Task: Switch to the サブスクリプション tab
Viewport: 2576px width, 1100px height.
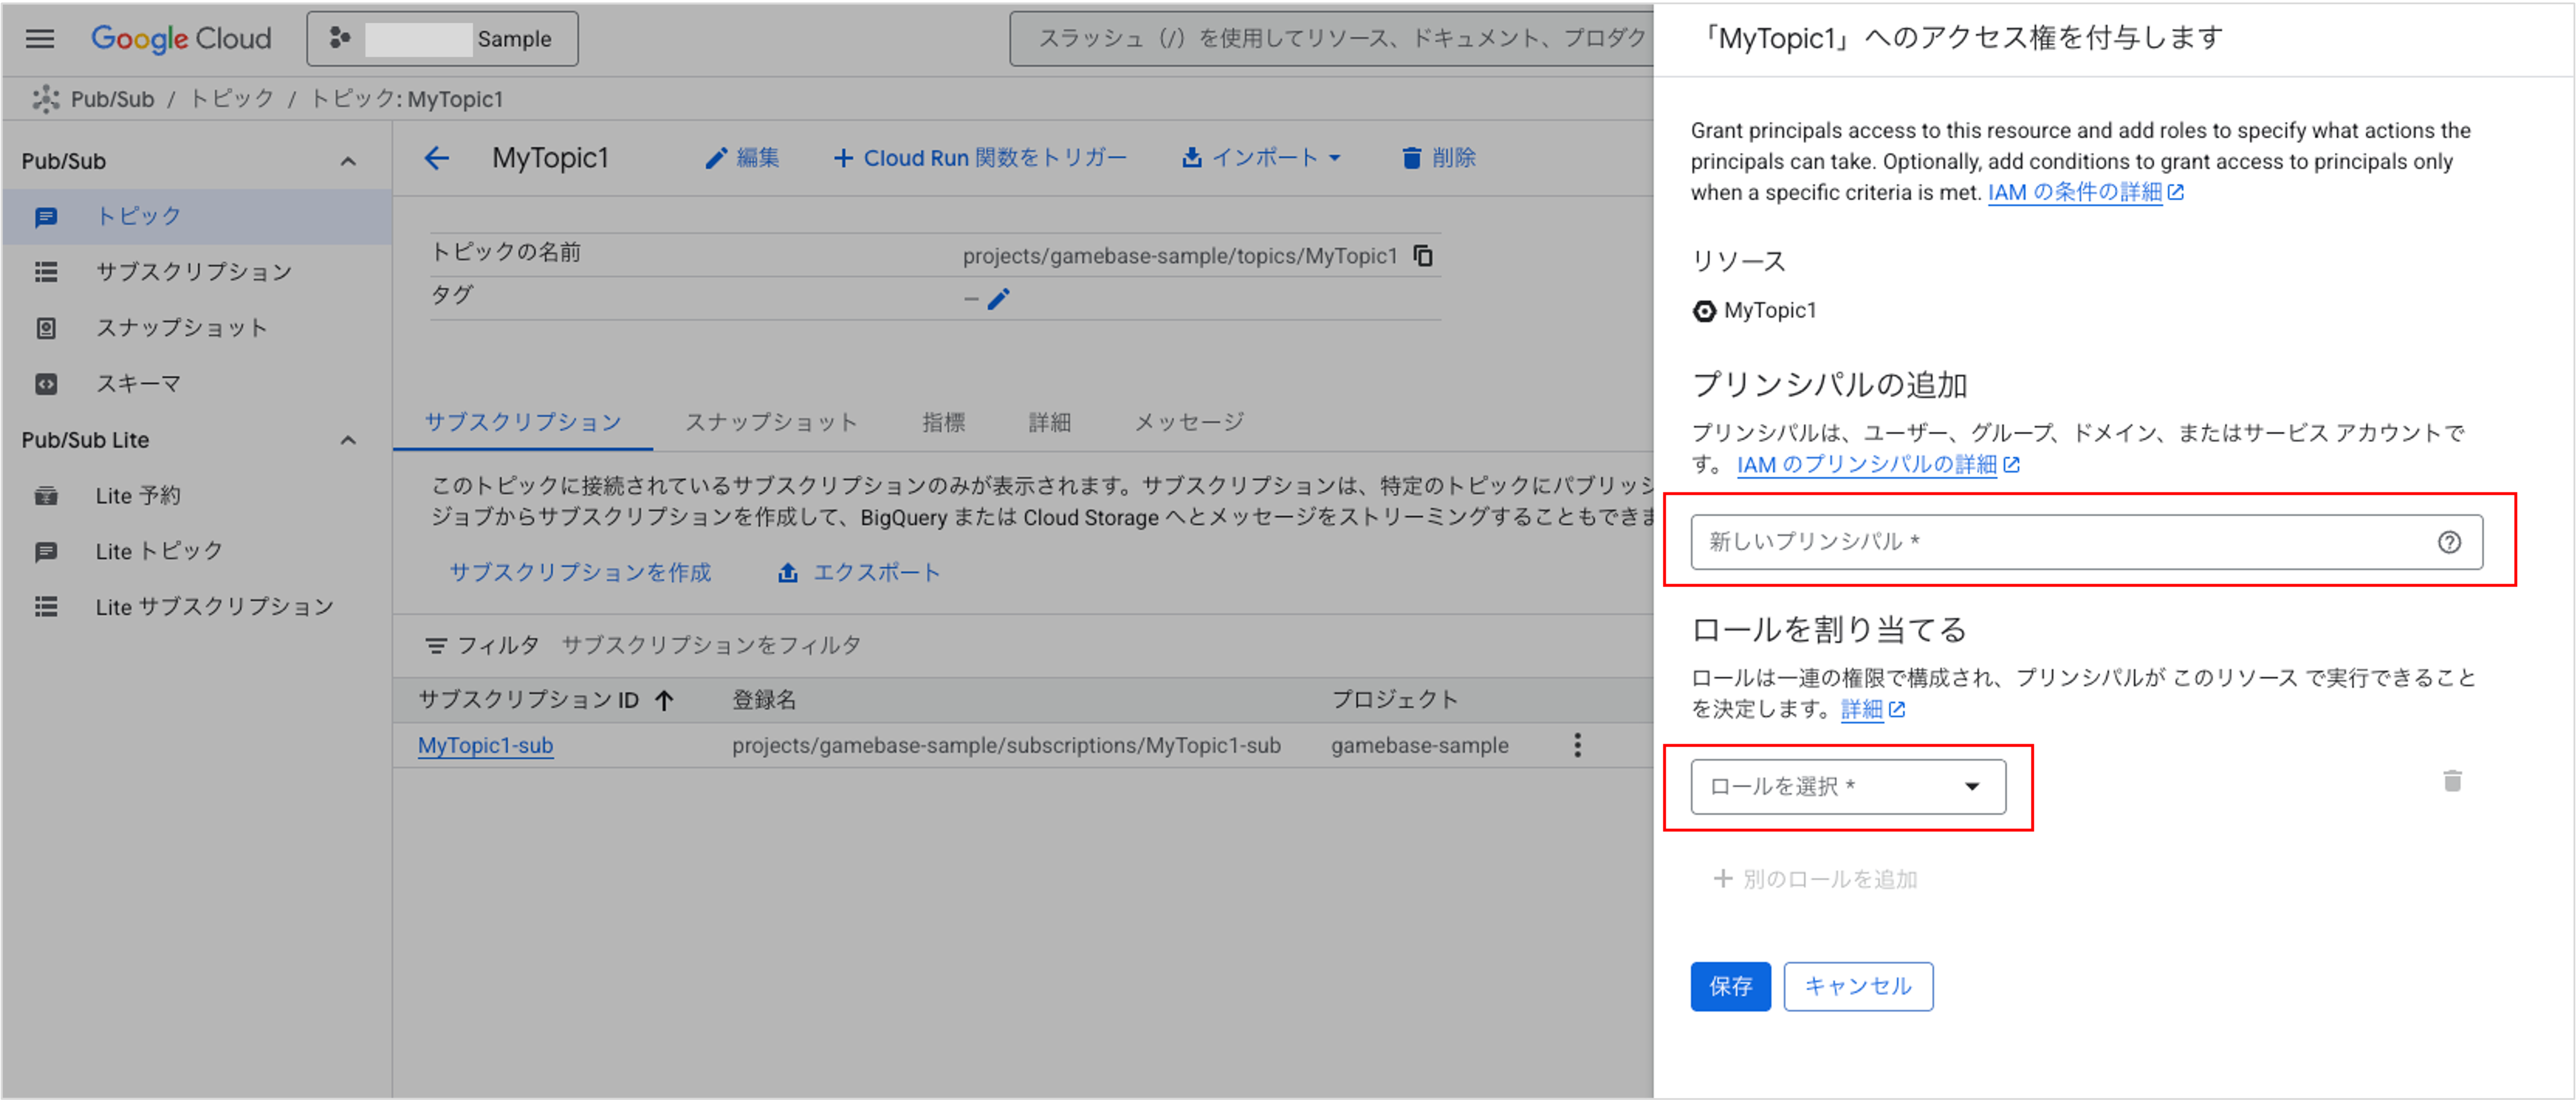Action: point(523,422)
